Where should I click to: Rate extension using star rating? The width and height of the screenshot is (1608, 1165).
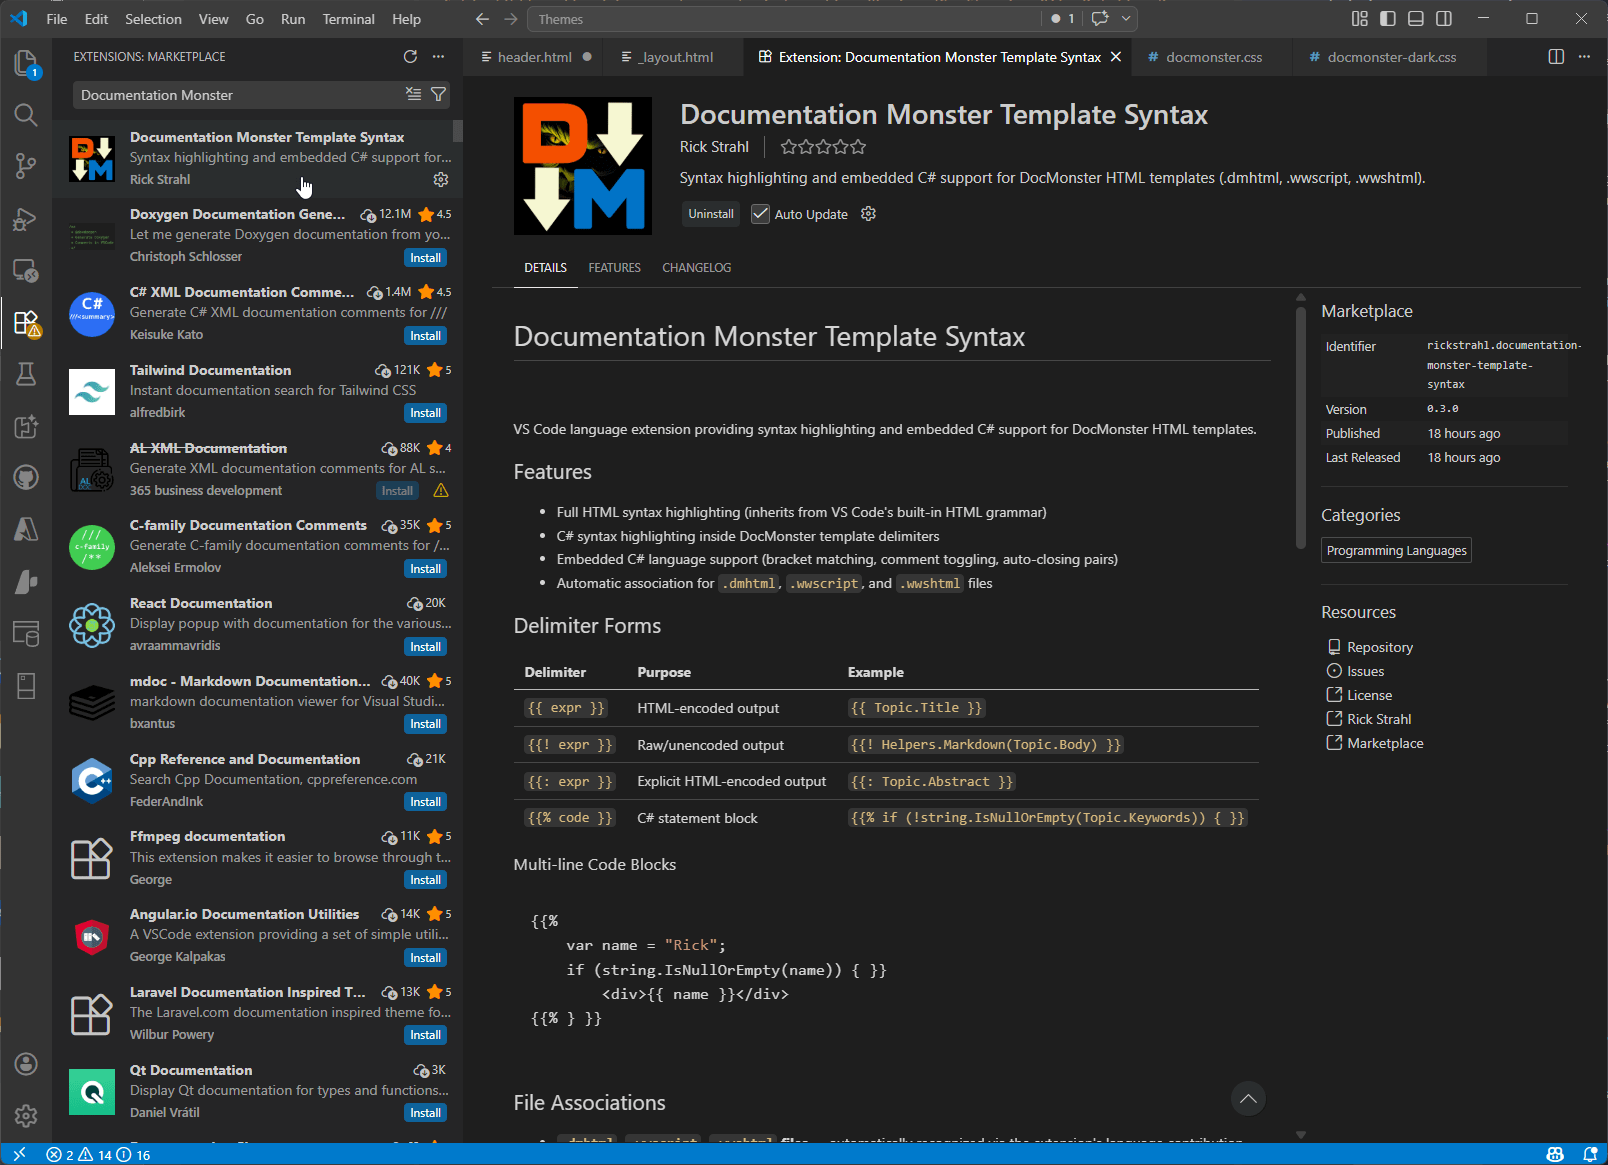tap(823, 147)
